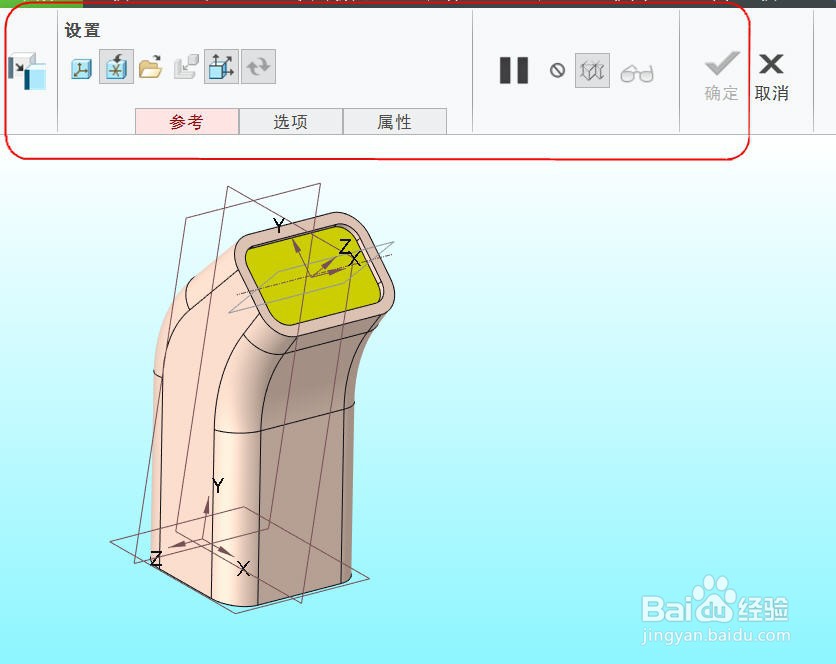
Task: Pause the feature with the pause button
Action: pos(514,70)
